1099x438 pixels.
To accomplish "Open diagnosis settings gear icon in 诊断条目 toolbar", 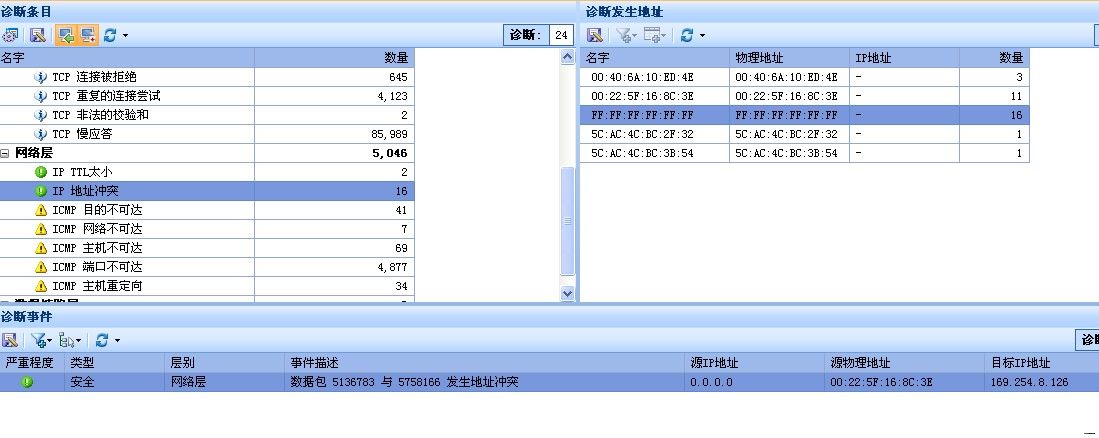I will coord(10,35).
